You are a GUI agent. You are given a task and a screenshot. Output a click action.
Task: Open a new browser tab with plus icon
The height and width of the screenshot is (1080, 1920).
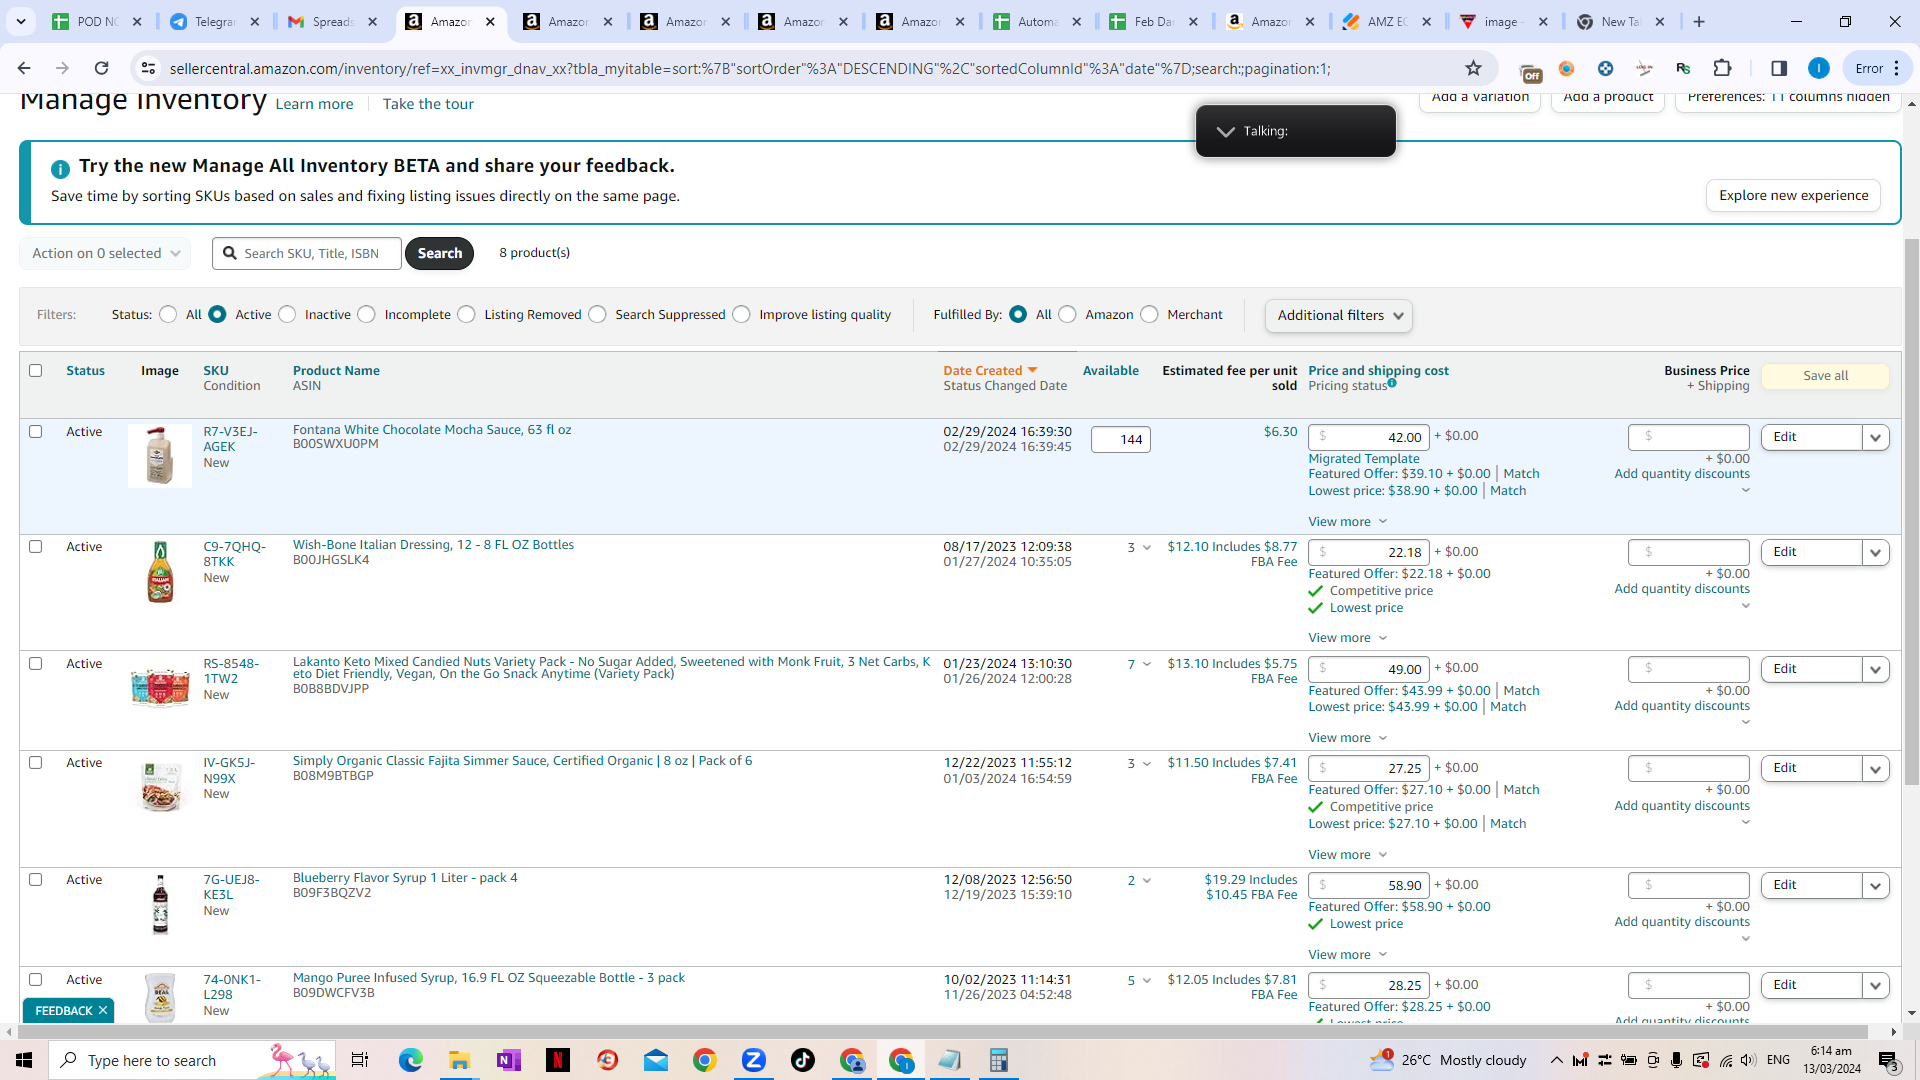point(1699,21)
